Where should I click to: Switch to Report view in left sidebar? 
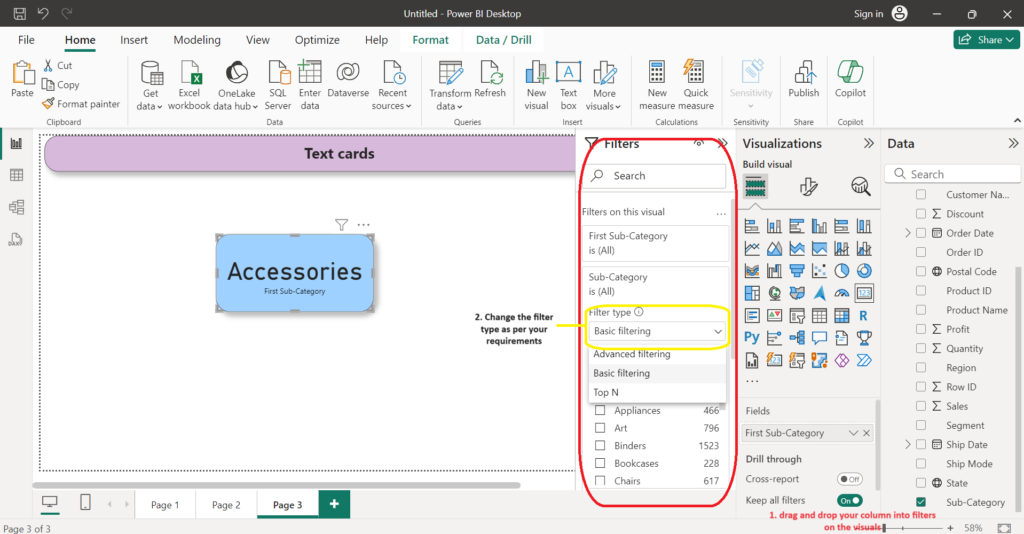pyautogui.click(x=16, y=144)
